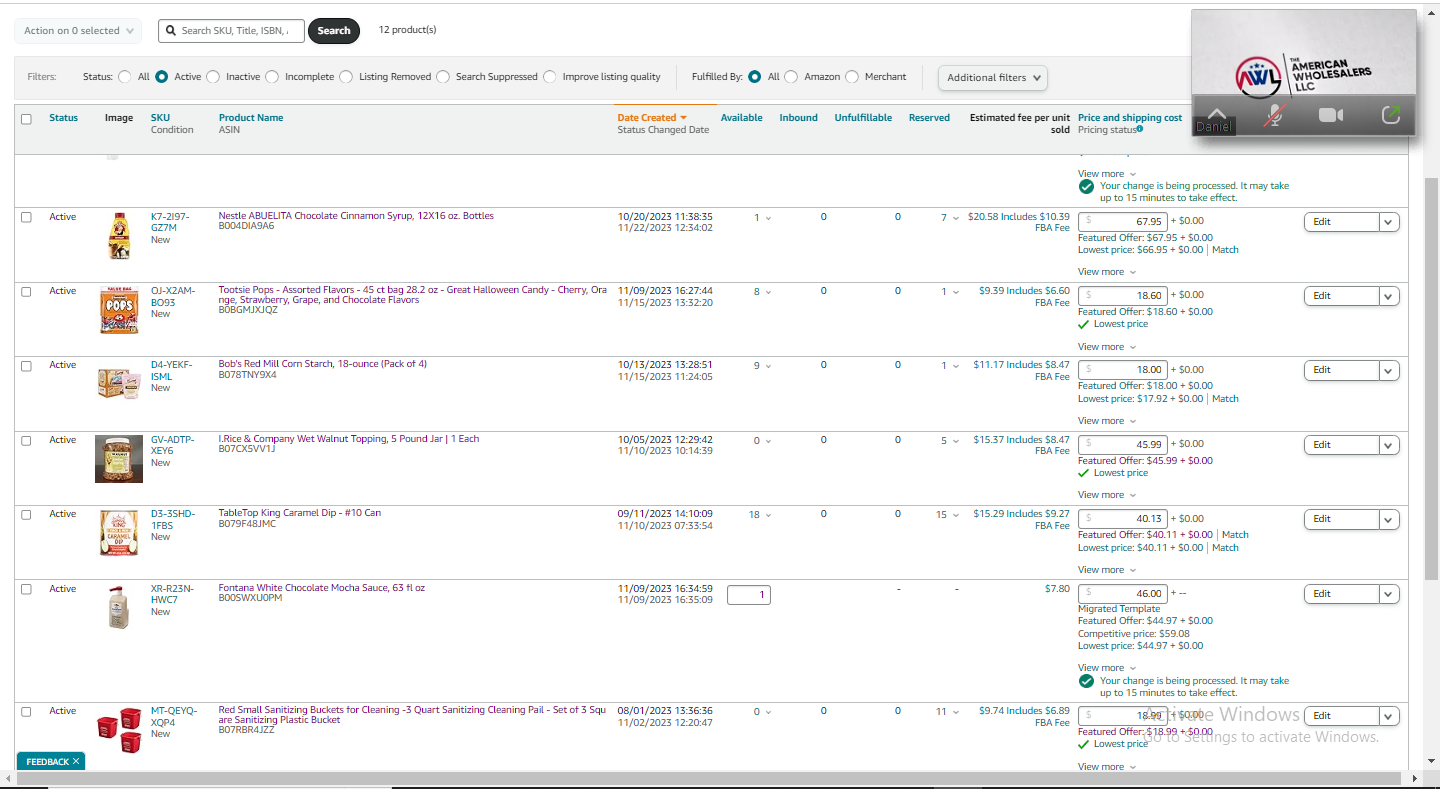Viewport: 1440px width, 789px height.
Task: Open TableTop King Caramel Dip image
Action: (119, 533)
